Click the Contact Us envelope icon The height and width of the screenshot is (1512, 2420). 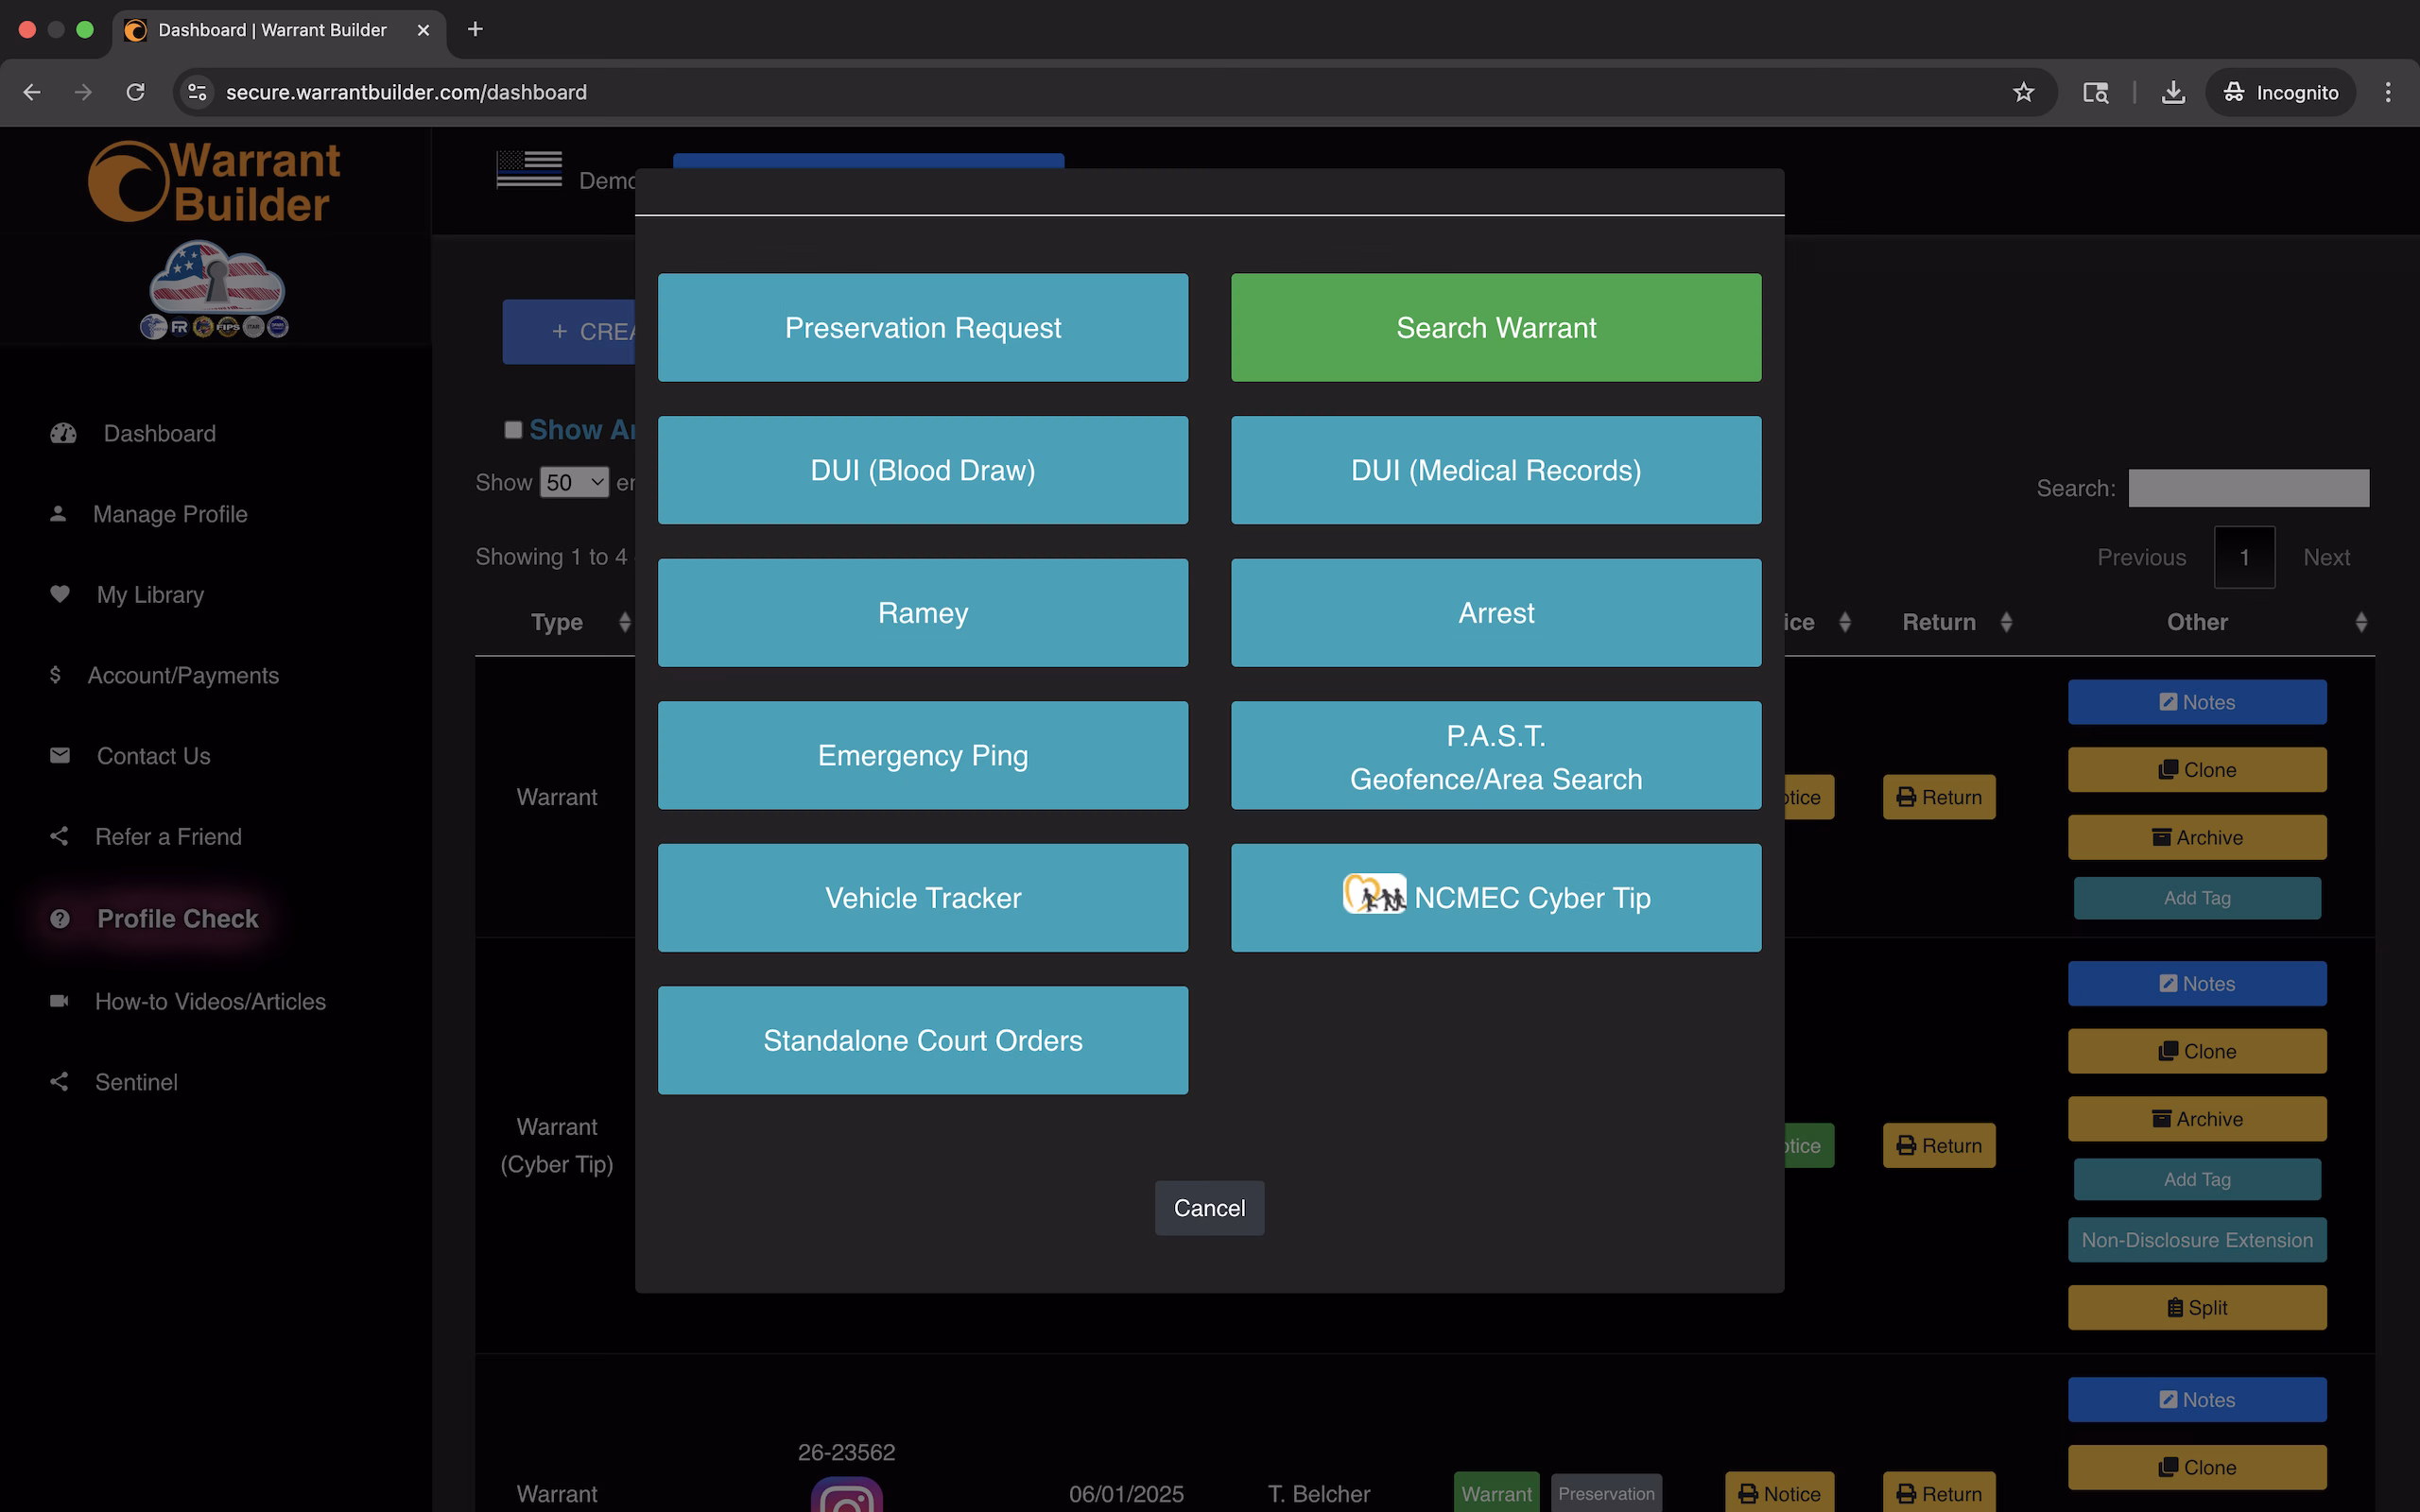tap(60, 755)
